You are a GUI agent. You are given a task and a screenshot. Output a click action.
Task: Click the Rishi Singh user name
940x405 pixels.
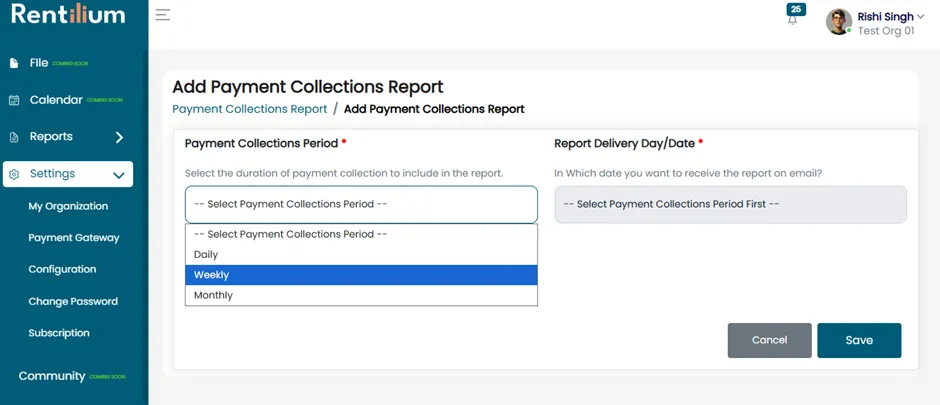(885, 17)
